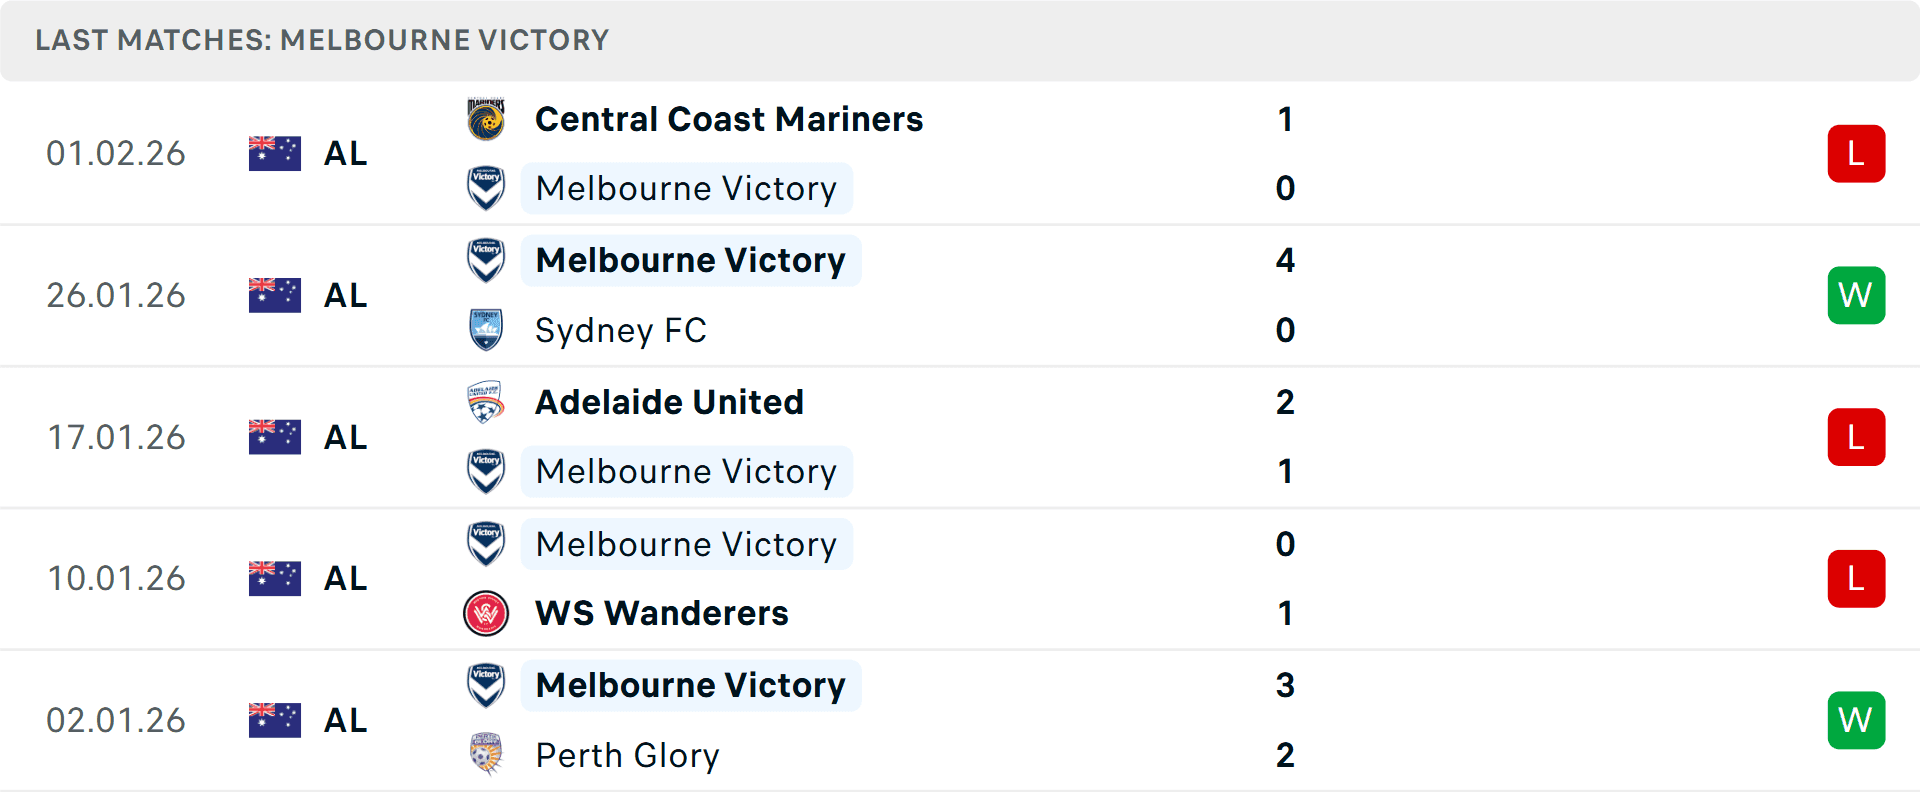Open the LAST MATCHES: MELBOURNE VICTORY header
The image size is (1920, 792).
(322, 40)
